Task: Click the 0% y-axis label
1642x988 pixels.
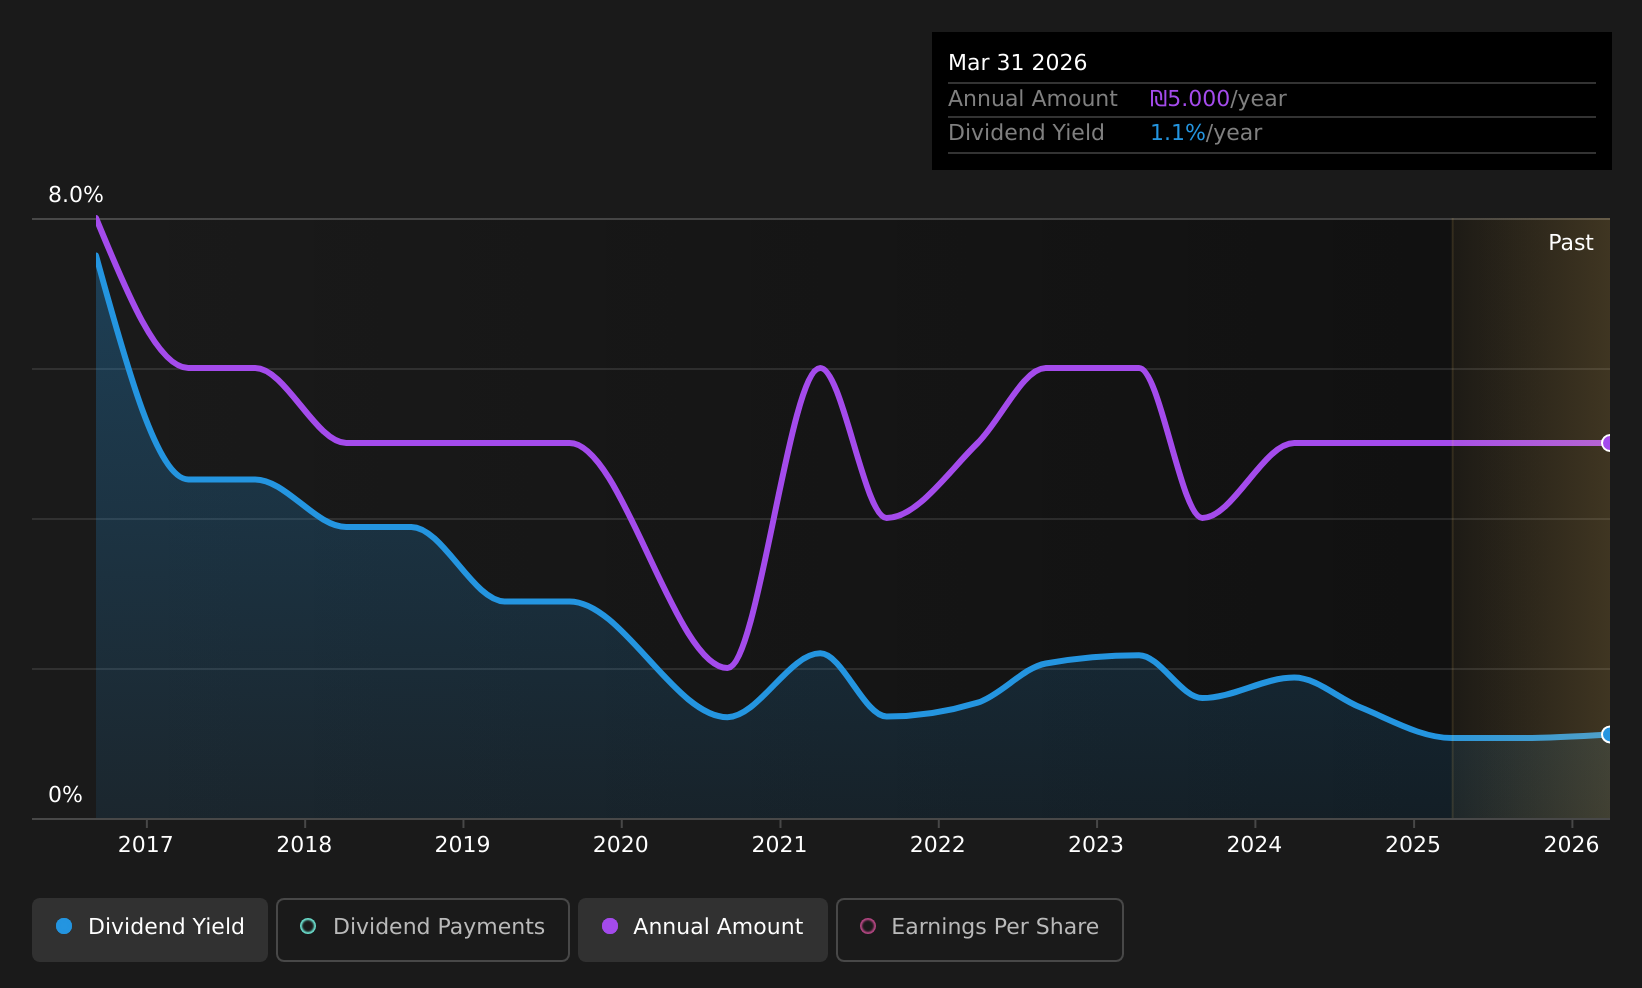Action: tap(66, 795)
